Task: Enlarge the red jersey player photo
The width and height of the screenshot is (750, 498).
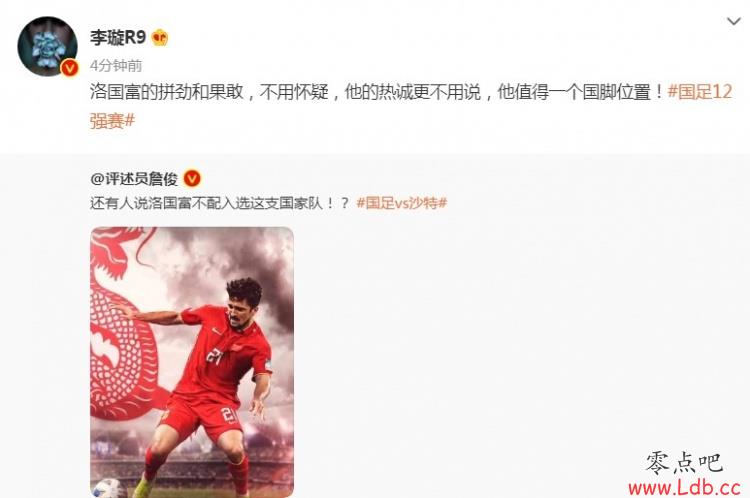Action: pyautogui.click(x=192, y=362)
